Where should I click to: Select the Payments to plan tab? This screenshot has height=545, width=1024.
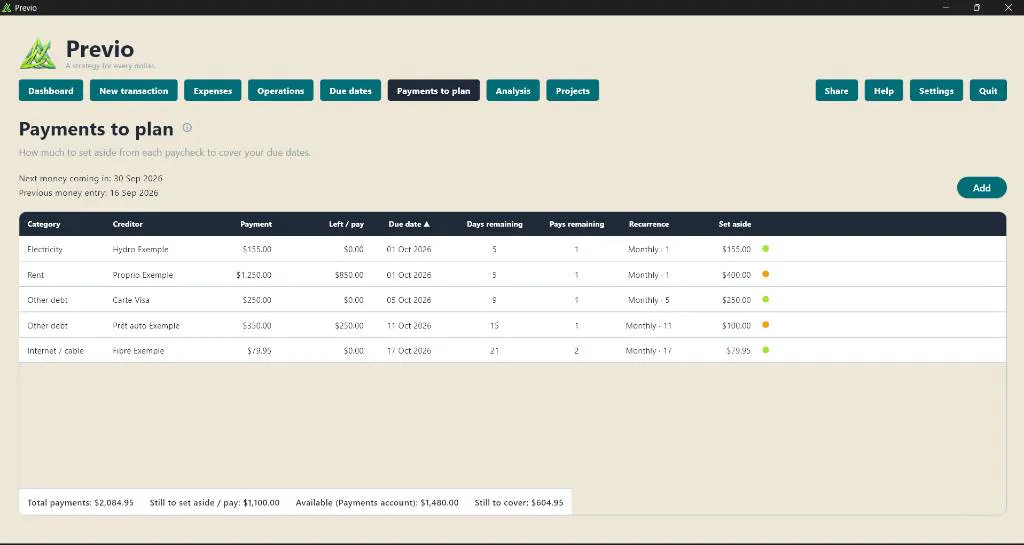434,91
